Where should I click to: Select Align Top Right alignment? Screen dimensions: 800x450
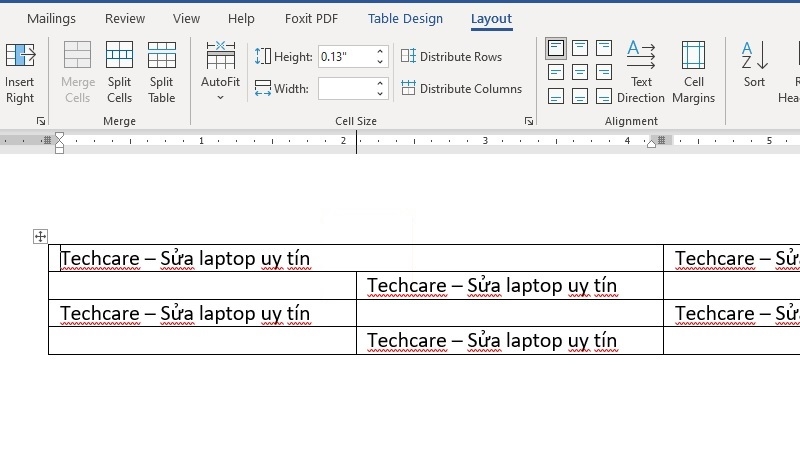click(x=604, y=48)
